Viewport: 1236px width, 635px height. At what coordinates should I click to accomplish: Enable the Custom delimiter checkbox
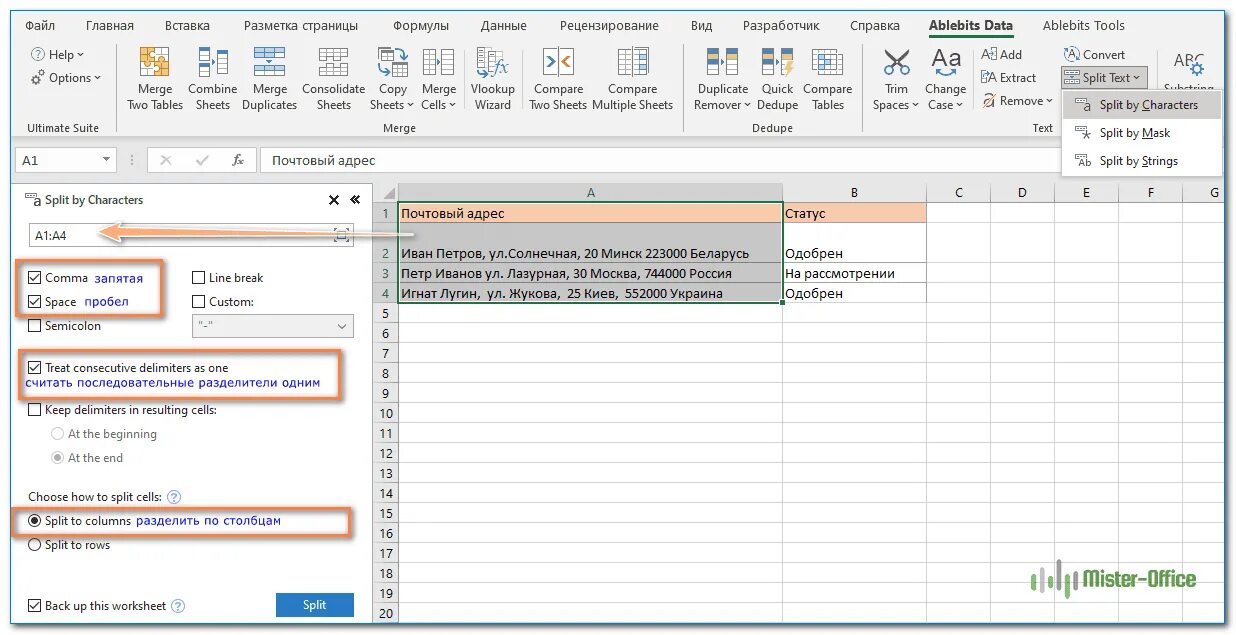(199, 302)
